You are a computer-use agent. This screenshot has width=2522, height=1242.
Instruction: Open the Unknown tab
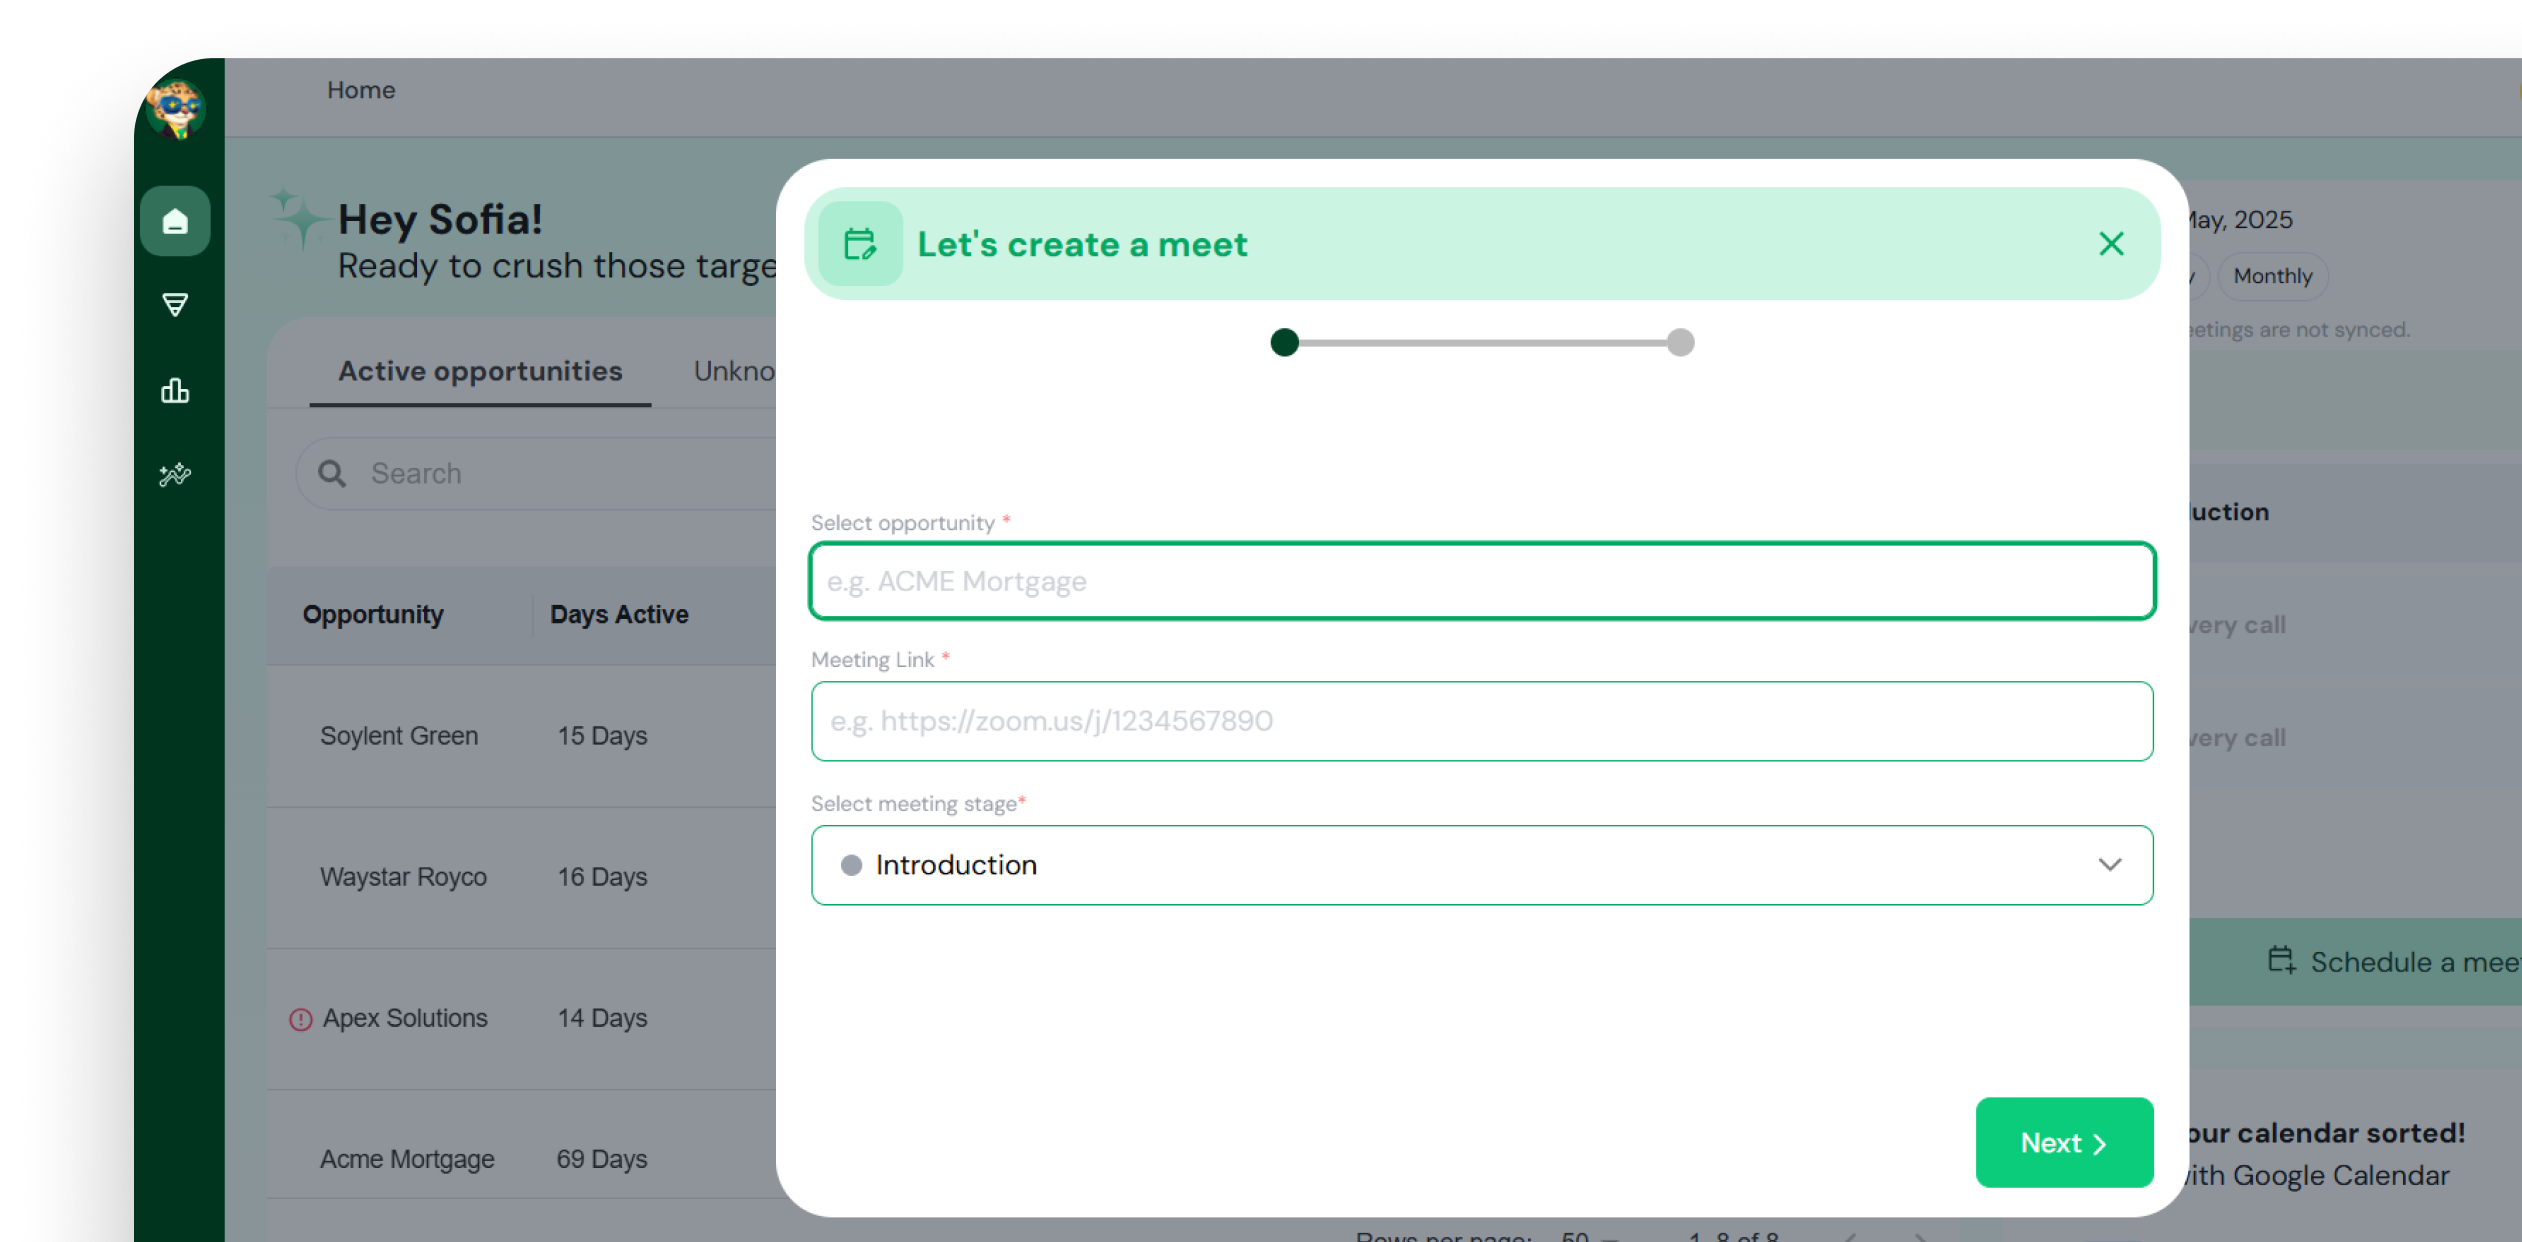(734, 371)
